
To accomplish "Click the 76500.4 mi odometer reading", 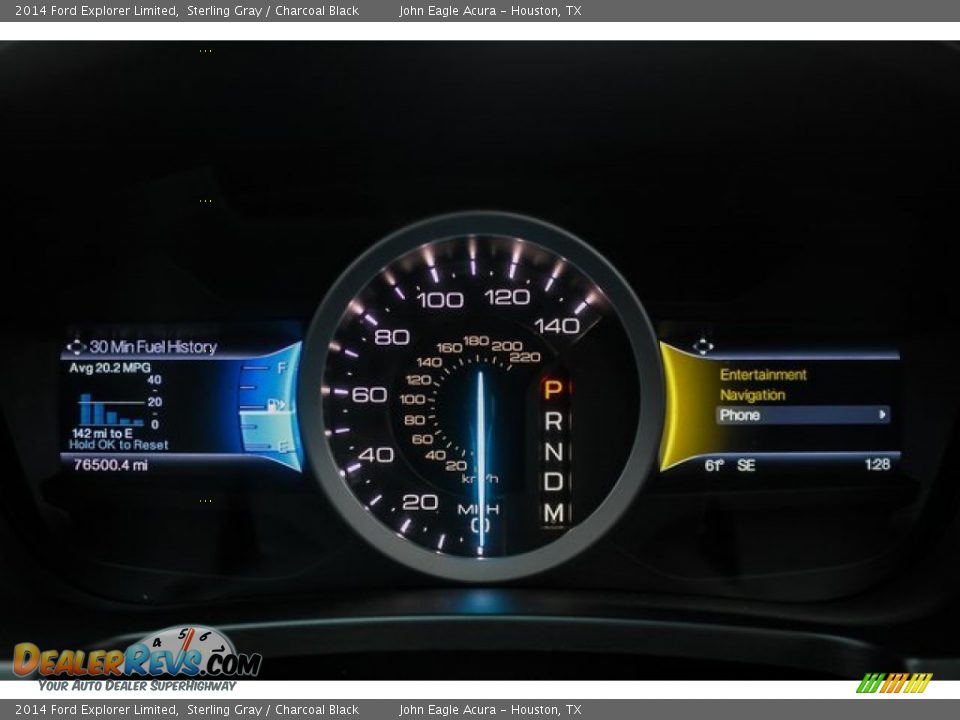I will coord(111,465).
